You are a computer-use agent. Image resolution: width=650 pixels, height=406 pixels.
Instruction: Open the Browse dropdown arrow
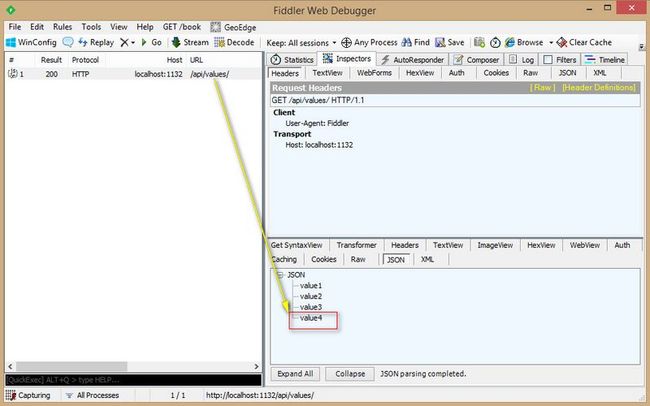pyautogui.click(x=551, y=42)
